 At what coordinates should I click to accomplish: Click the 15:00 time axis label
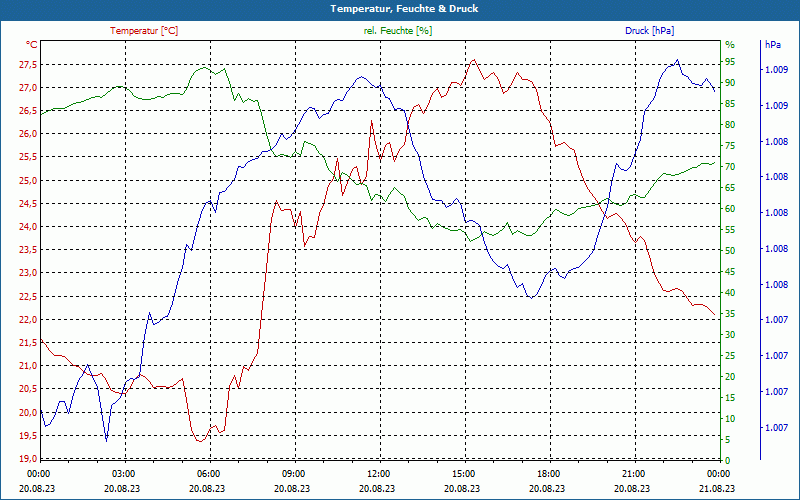[x=463, y=473]
